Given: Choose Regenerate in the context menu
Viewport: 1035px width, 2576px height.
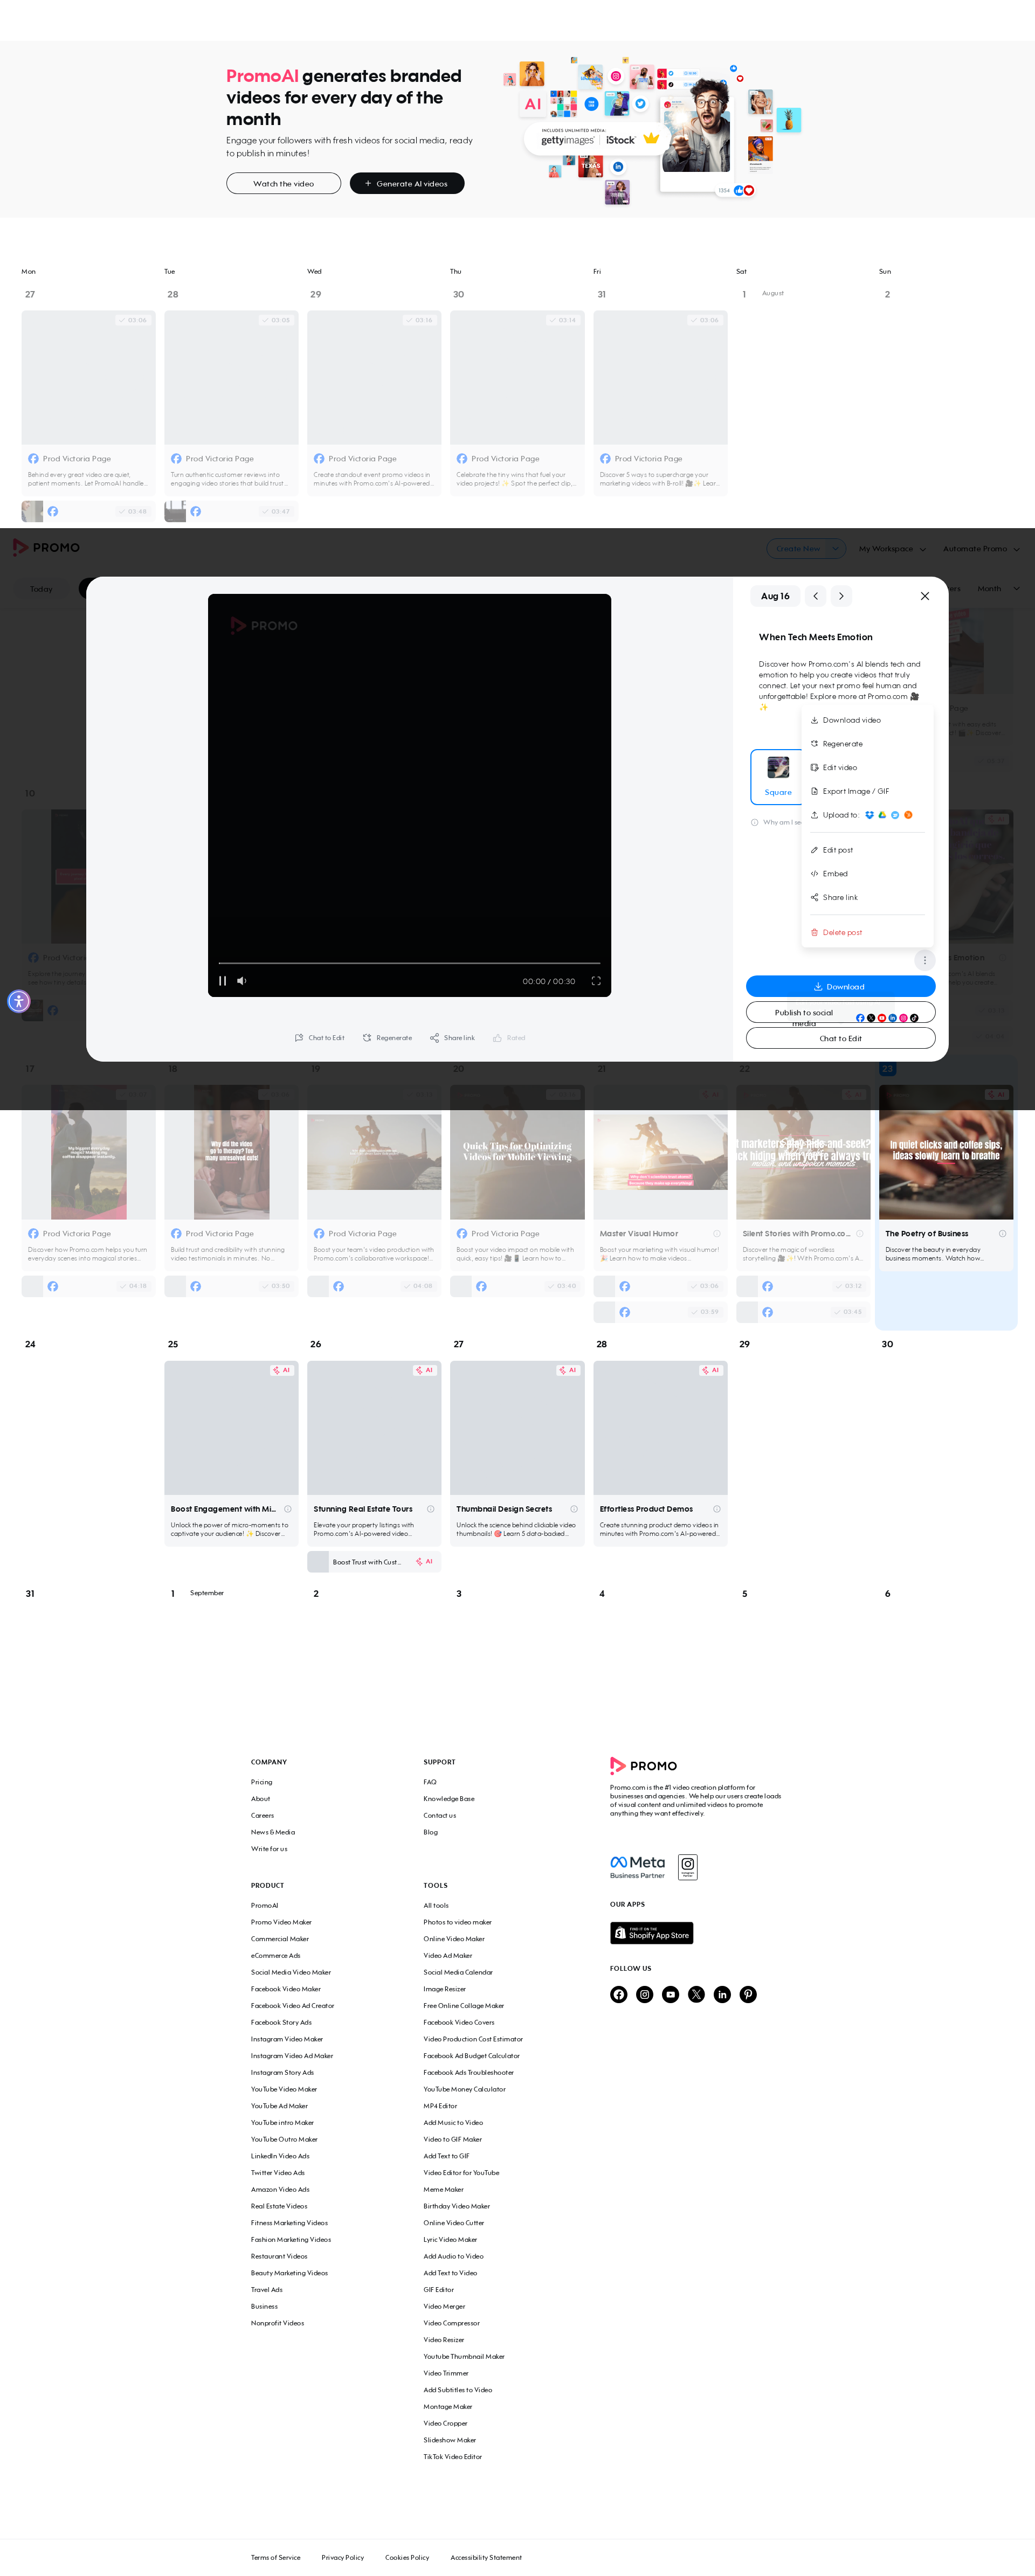Looking at the screenshot, I should point(868,744).
